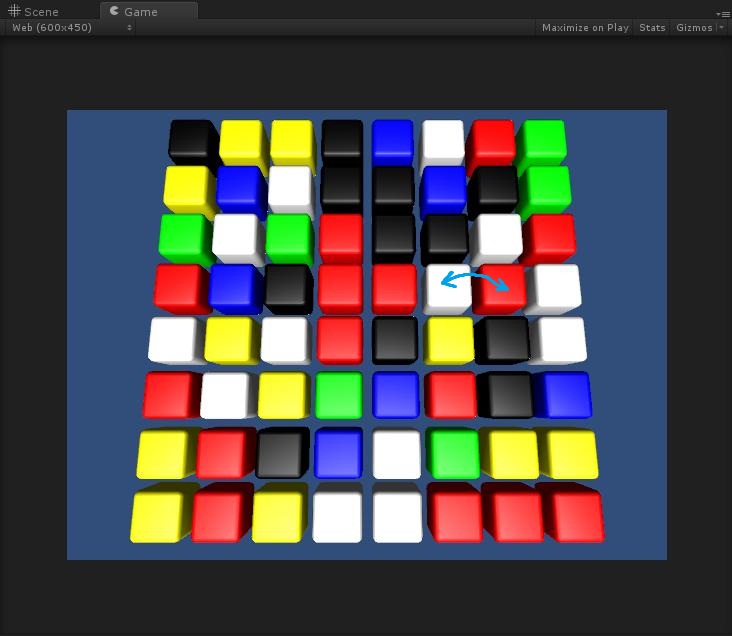732x636 pixels.
Task: Pick the yellow cube in the bottom-left corner
Action: [159, 516]
